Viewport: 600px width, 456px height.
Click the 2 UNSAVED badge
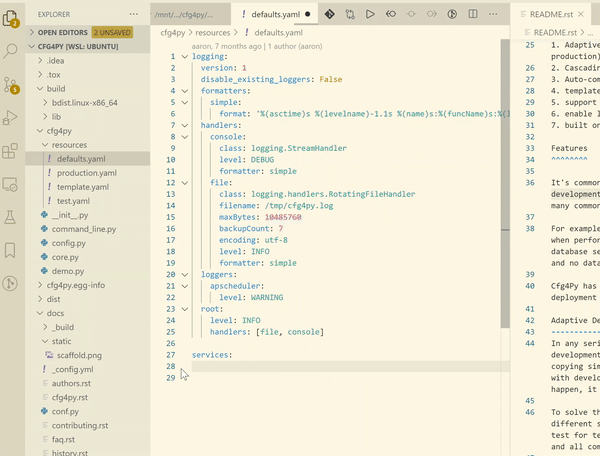pyautogui.click(x=112, y=33)
